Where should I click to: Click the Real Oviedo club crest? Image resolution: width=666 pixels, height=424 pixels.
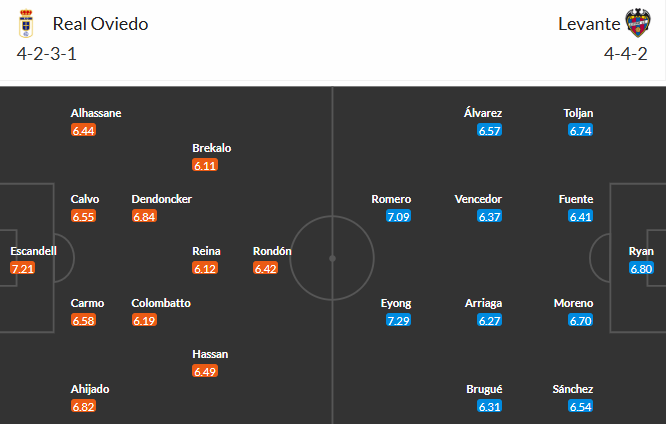29,23
